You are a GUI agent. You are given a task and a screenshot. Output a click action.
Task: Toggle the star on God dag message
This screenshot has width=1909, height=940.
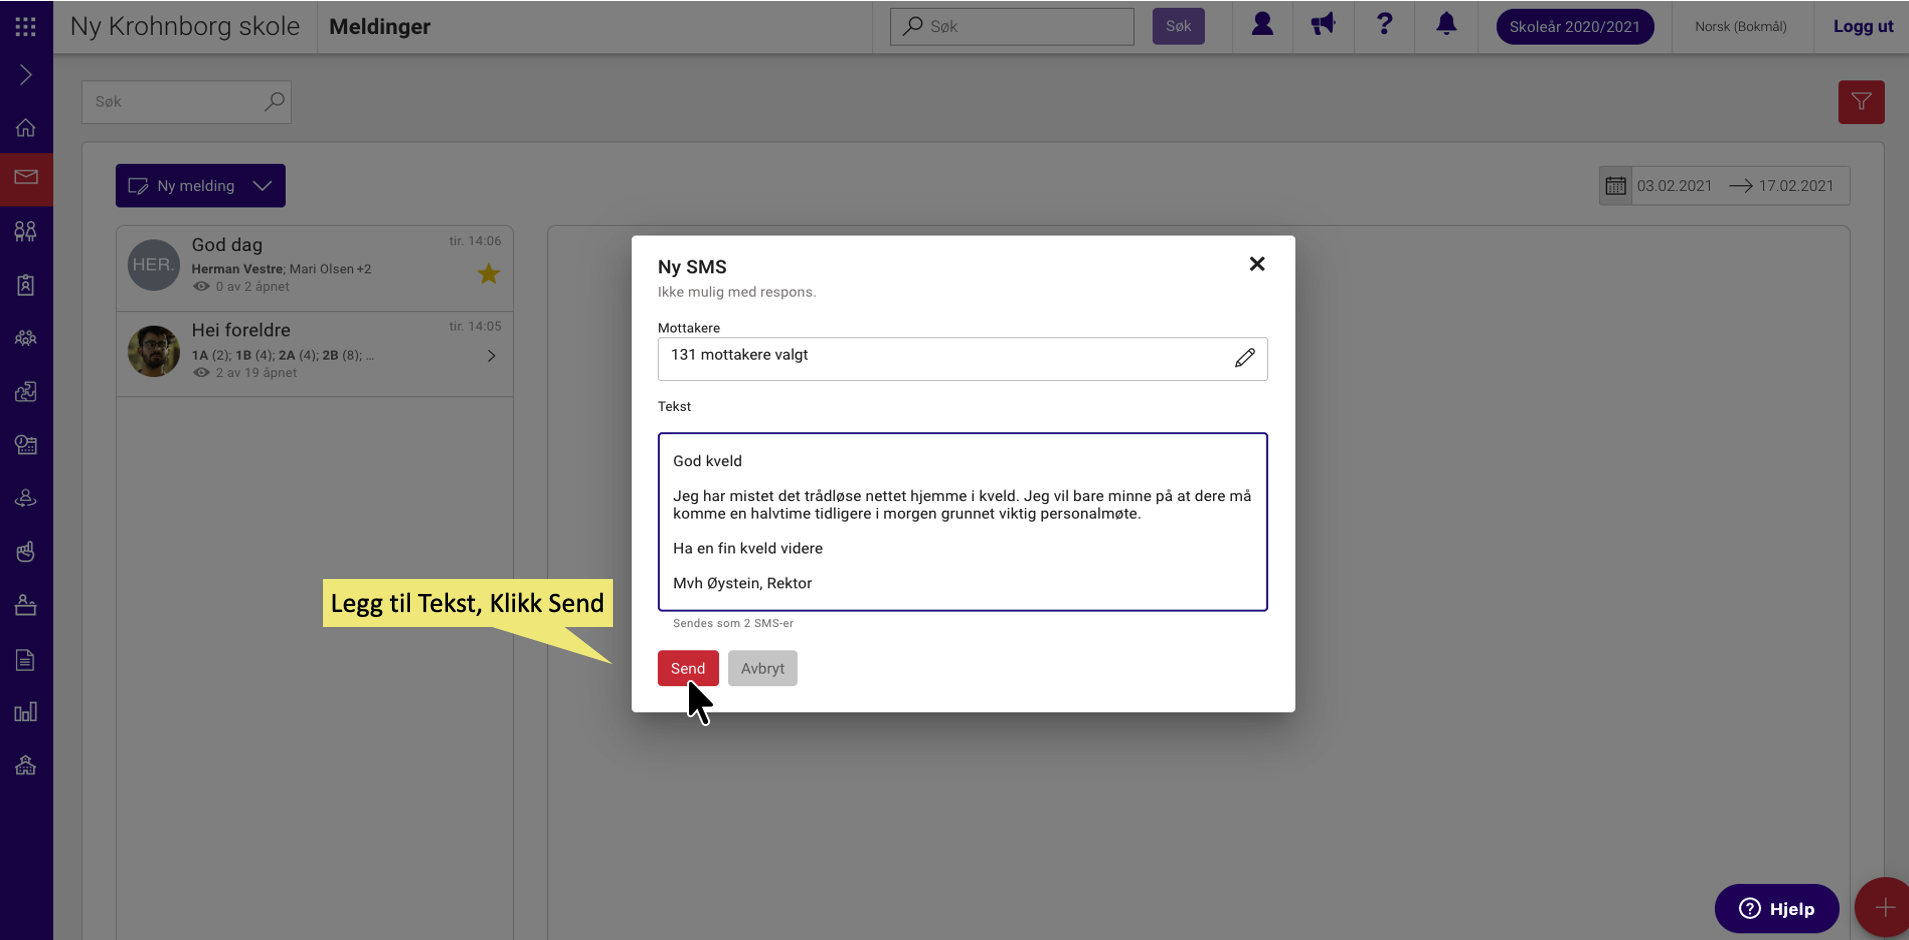[488, 274]
